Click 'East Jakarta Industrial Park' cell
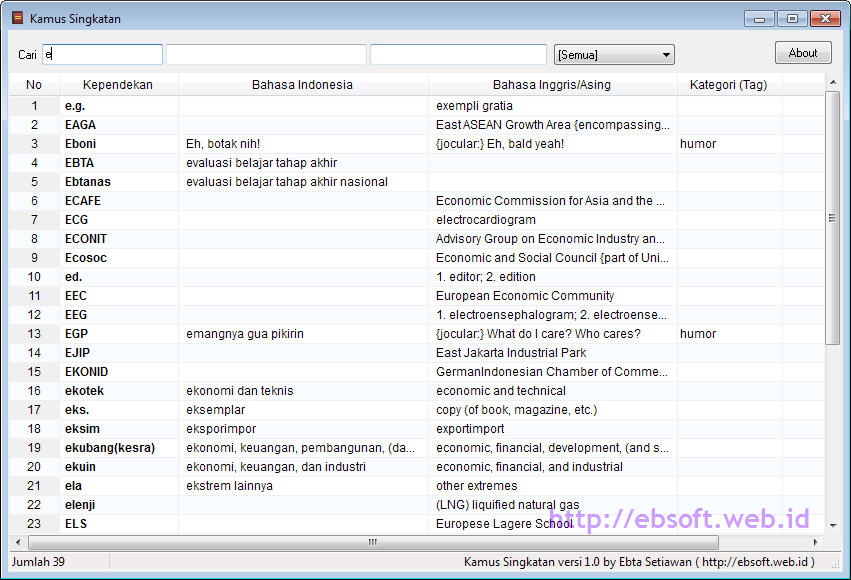This screenshot has height=580, width=851. 511,353
